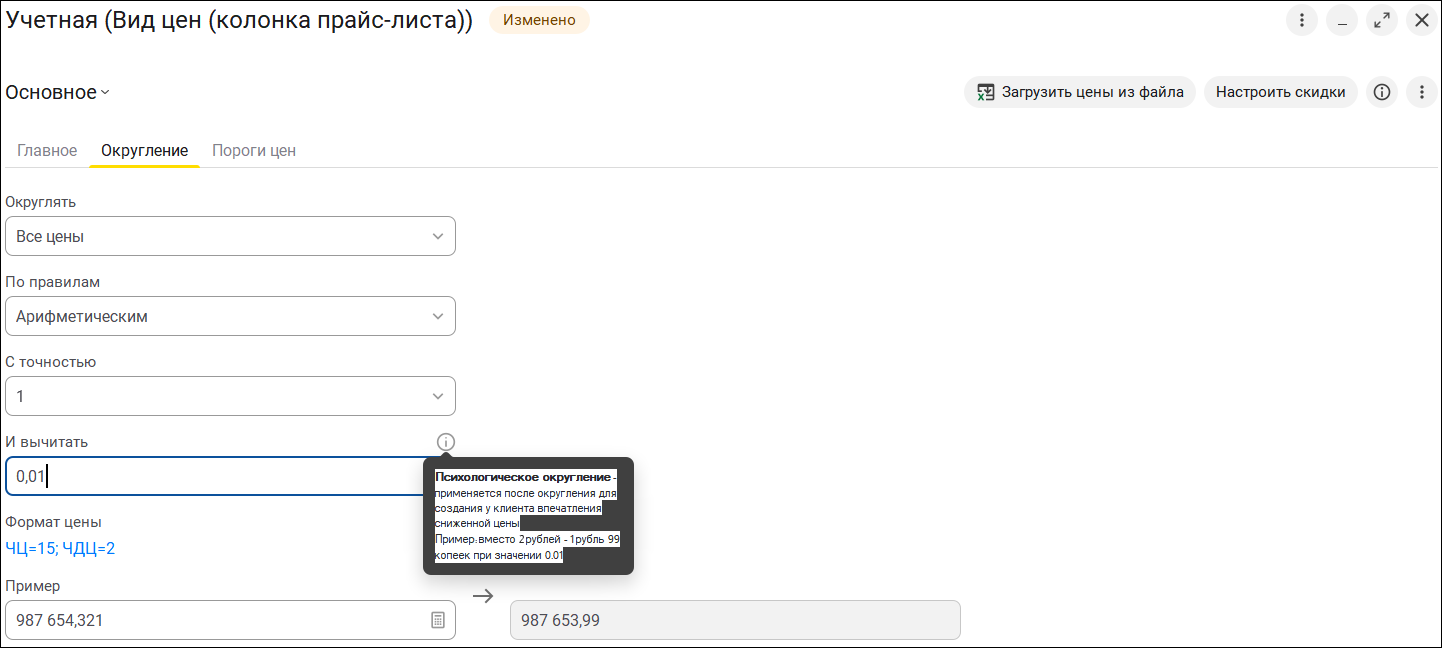Viewport: 1442px width, 648px height.
Task: Expand the 'Основное' section menu
Action: (58, 93)
